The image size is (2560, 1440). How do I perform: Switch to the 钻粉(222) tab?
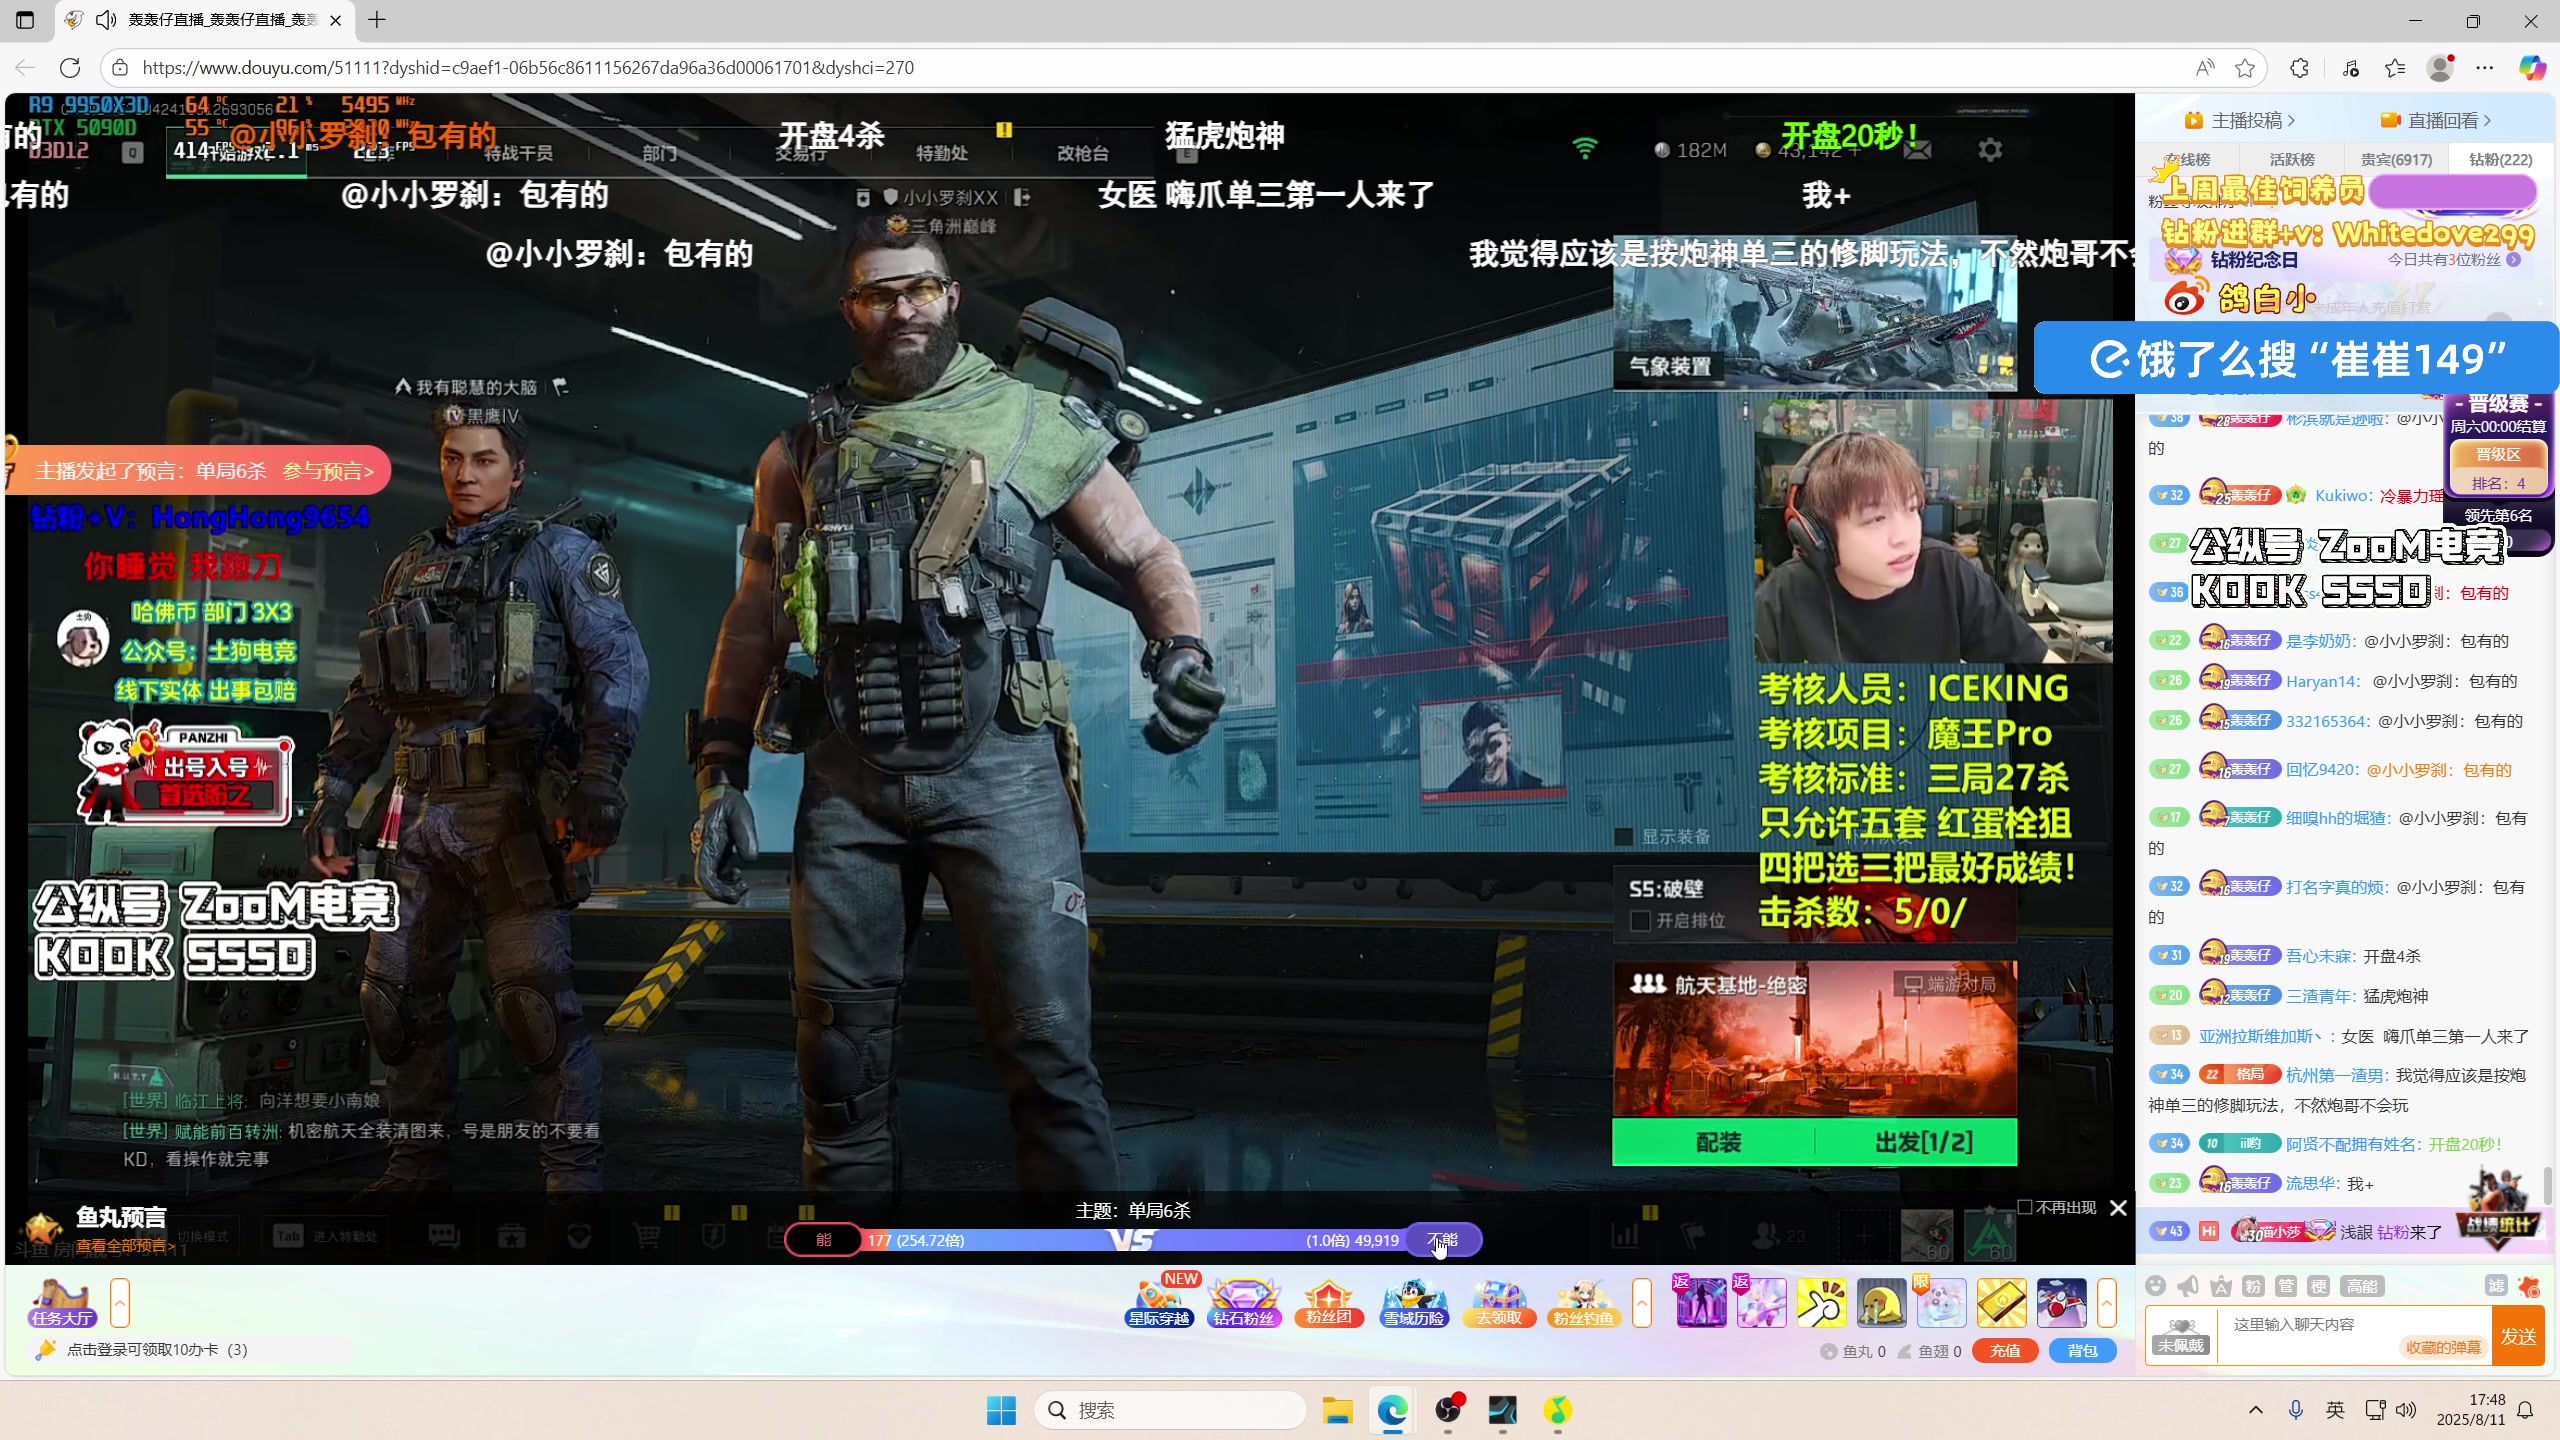2500,159
